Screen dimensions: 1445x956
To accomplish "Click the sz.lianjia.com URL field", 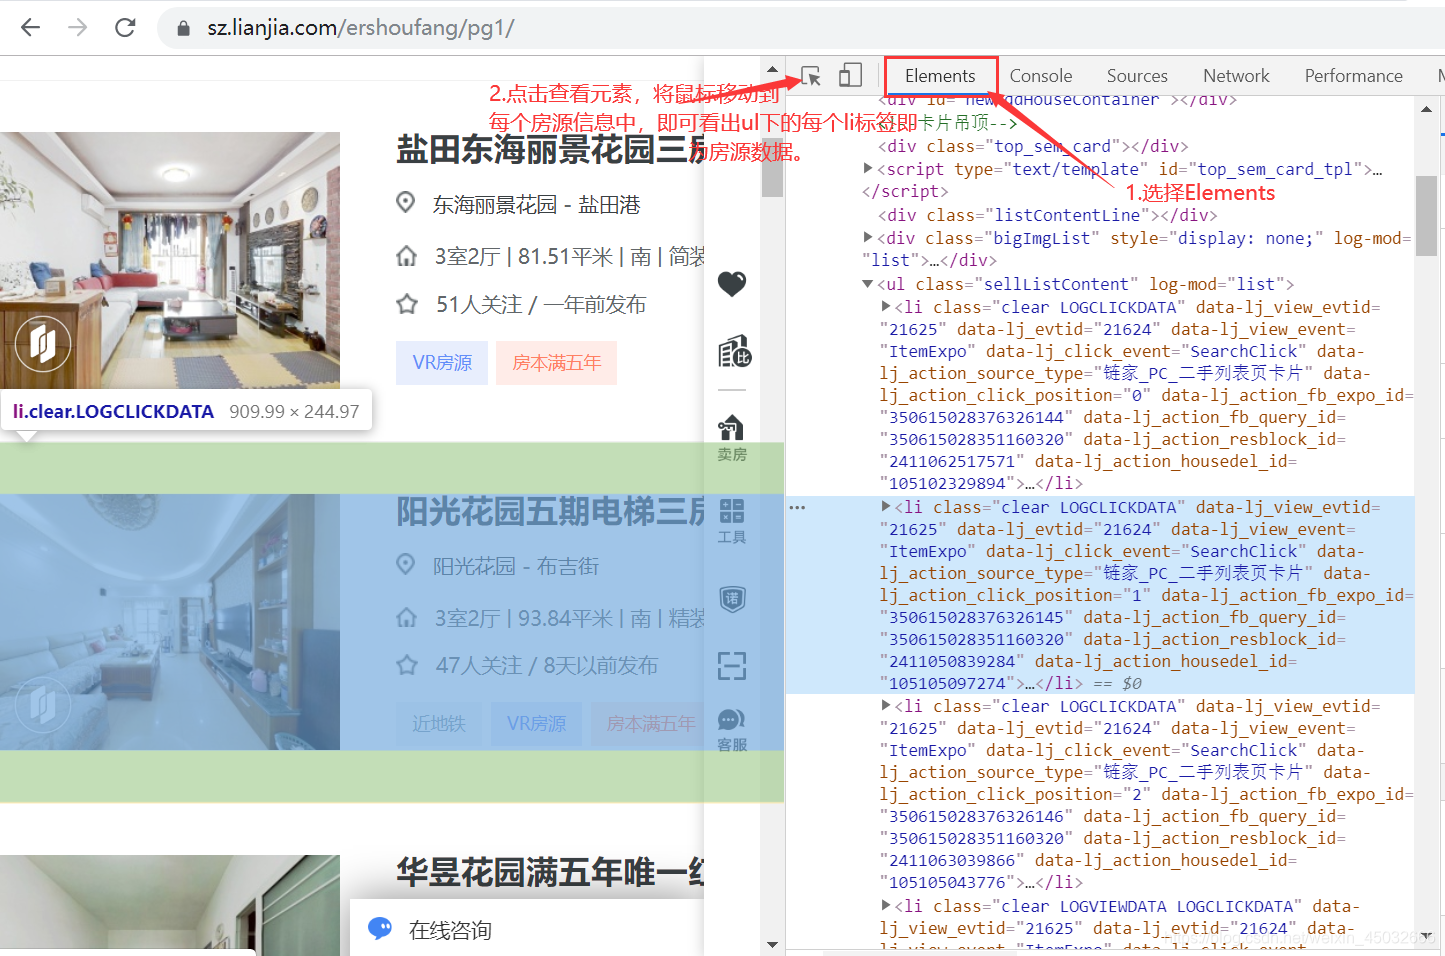I will pos(361,28).
